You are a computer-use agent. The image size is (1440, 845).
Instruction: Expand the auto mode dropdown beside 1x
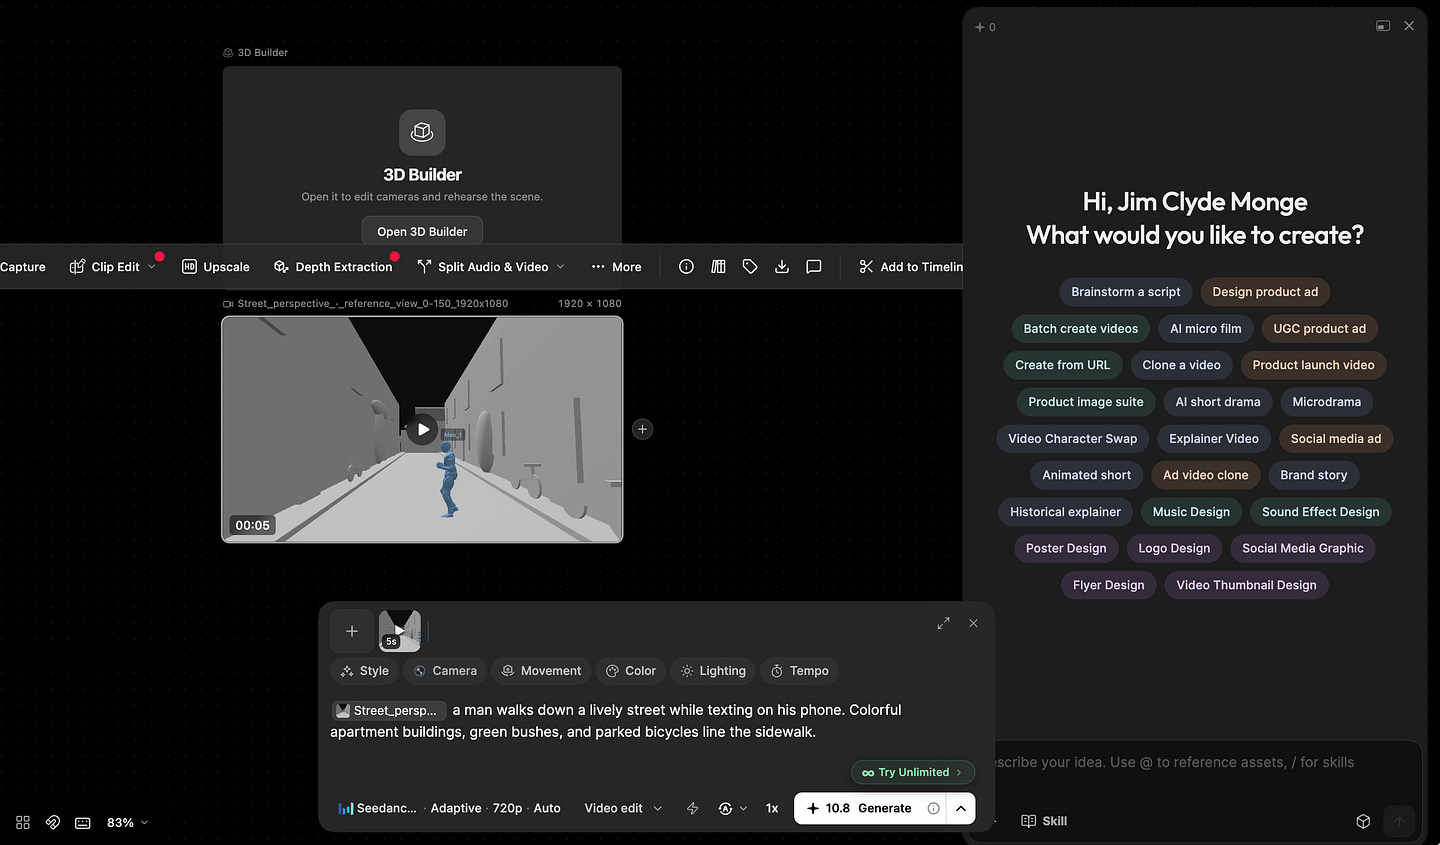pyautogui.click(x=733, y=808)
